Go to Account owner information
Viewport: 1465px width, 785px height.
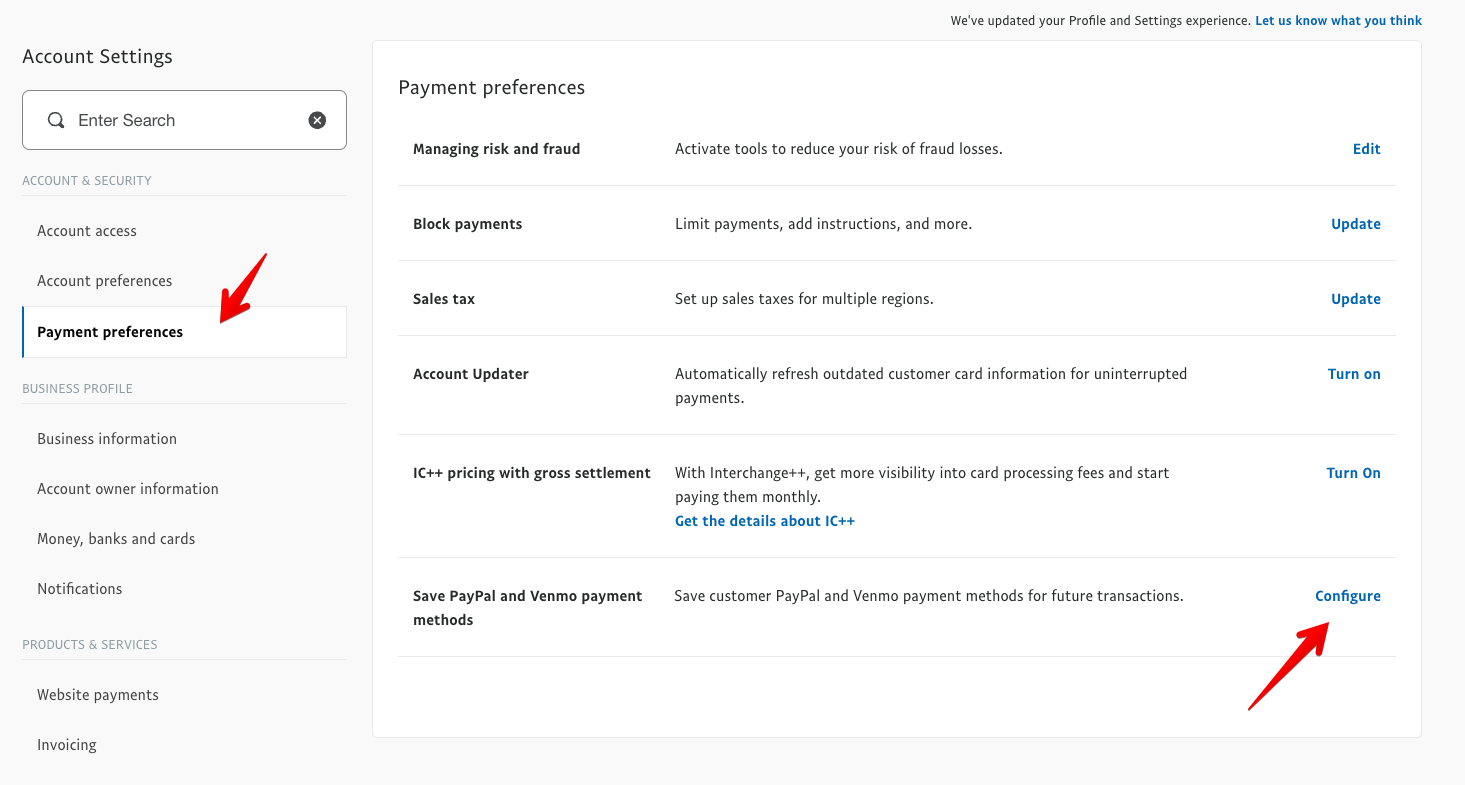tap(128, 489)
